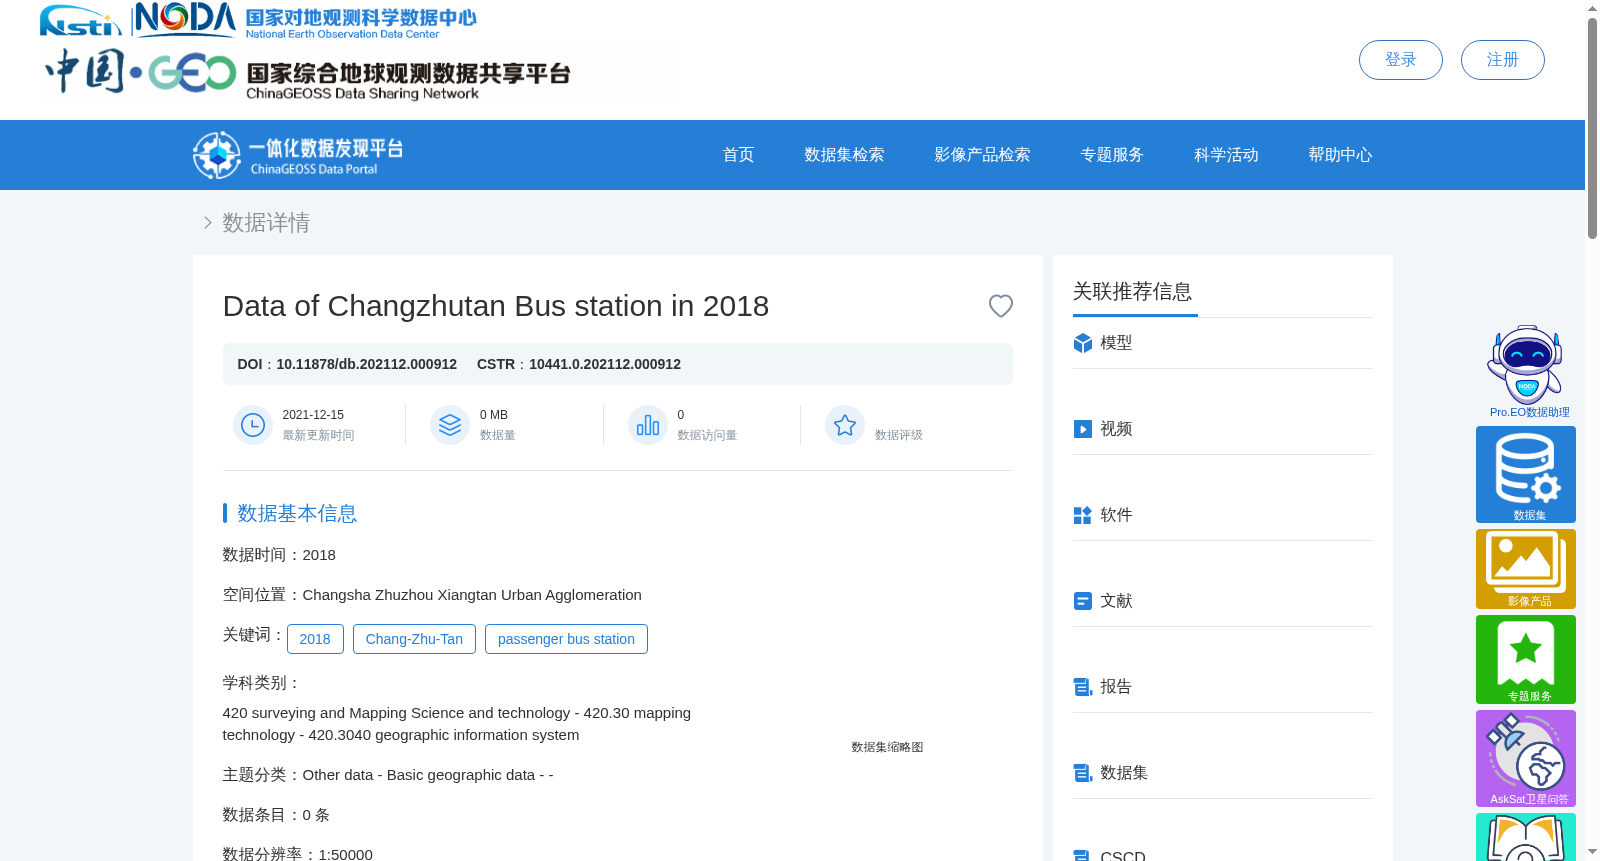
Task: Open 帮助中心 navigation item
Action: pos(1340,155)
